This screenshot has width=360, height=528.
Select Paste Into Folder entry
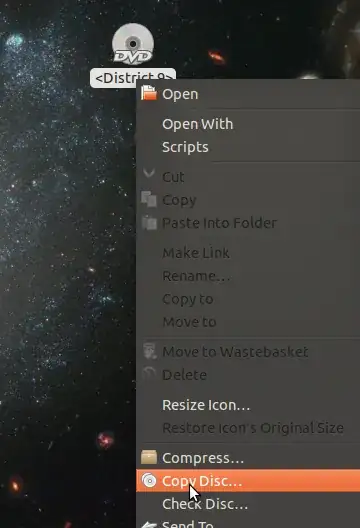248,223
